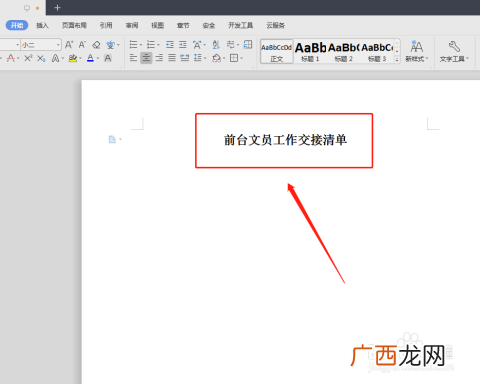480x384 pixels.
Task: Click the line spacing icon
Action: (x=198, y=58)
